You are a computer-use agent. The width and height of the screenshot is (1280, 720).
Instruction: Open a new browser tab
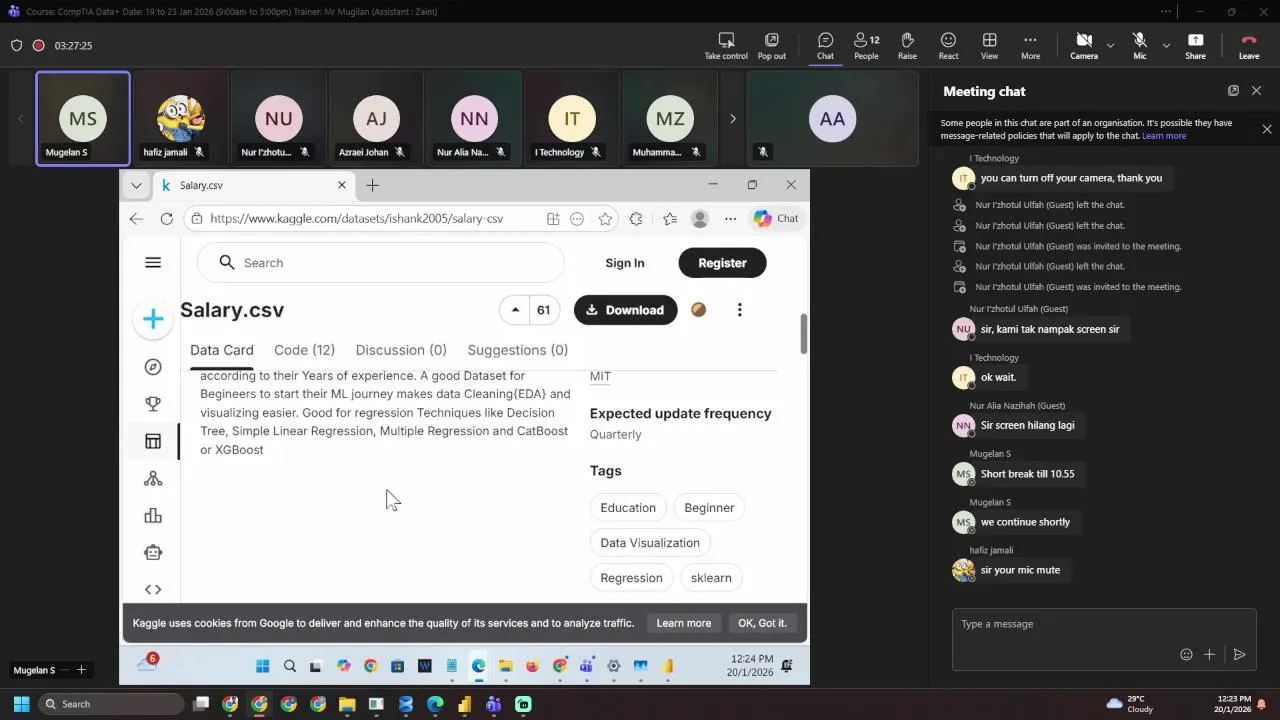click(372, 185)
